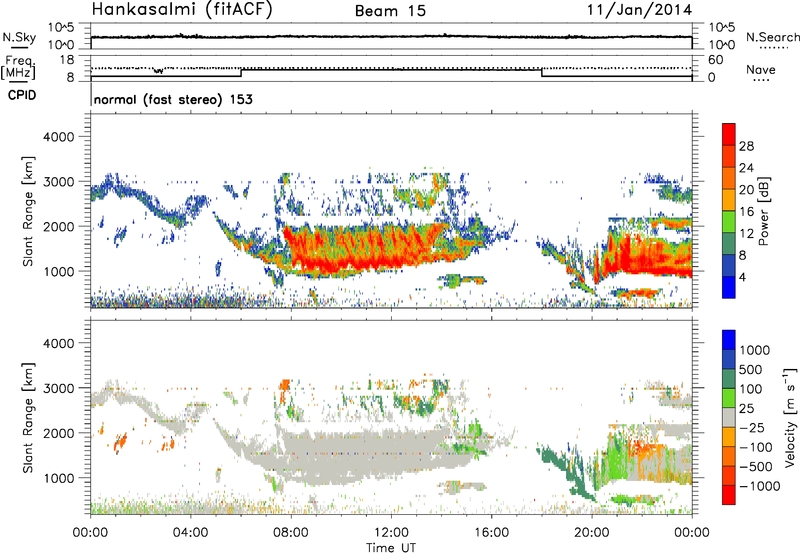This screenshot has height=554, width=800.
Task: Click velocity panel 'Slant Range [km]' axis label
Action: tap(28, 417)
